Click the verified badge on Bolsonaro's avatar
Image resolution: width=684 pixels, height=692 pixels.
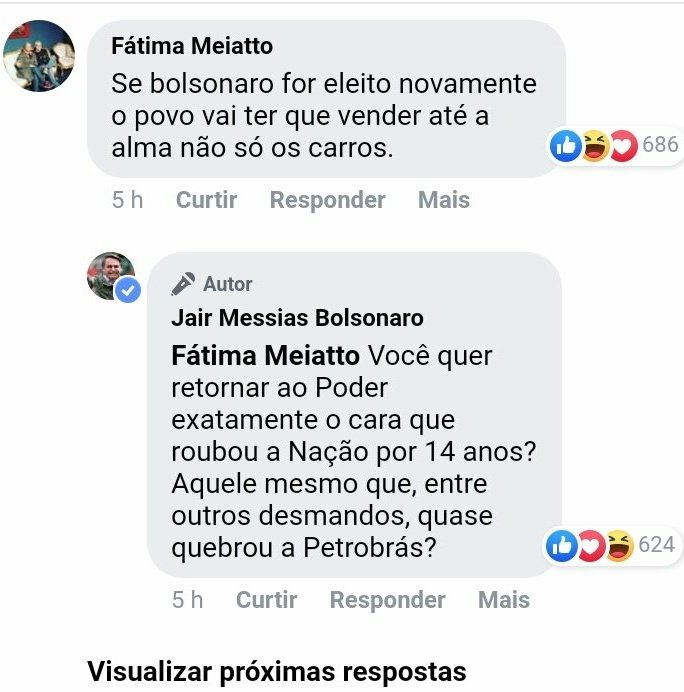click(128, 290)
